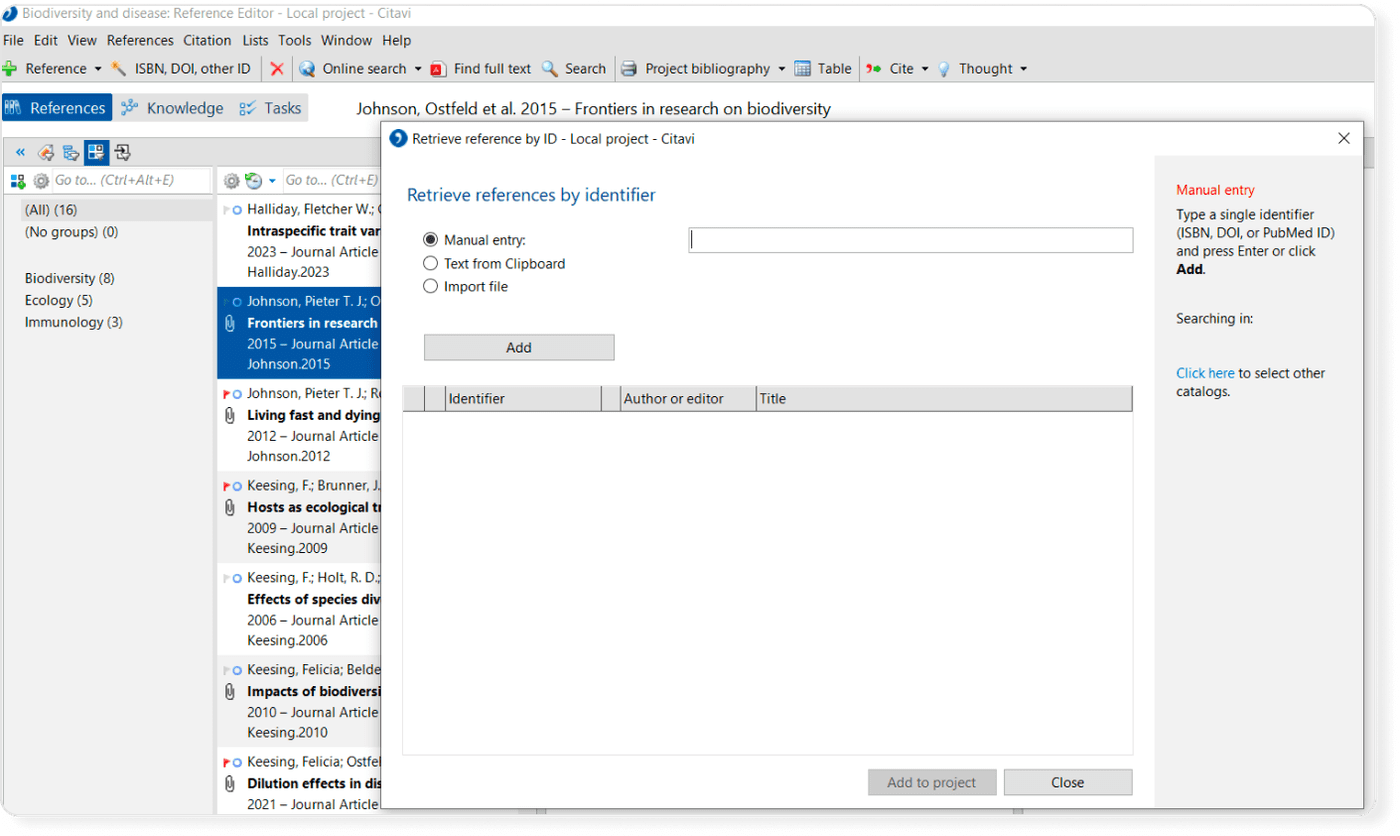This screenshot has height=836, width=1400.
Task: Click the Add button
Action: click(x=518, y=347)
